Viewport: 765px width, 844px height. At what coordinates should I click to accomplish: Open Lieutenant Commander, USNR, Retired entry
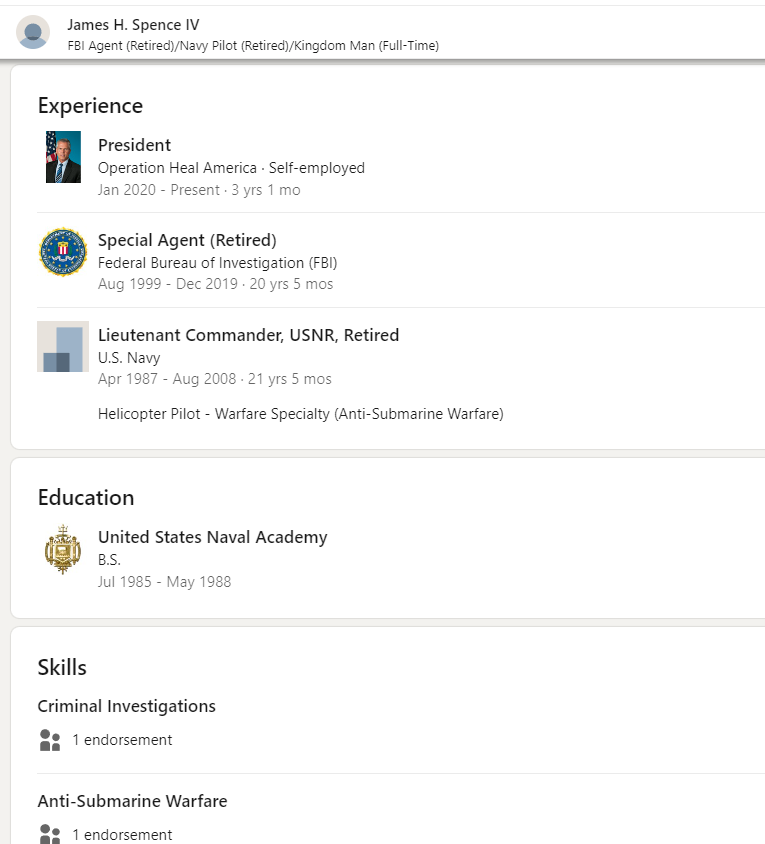248,335
